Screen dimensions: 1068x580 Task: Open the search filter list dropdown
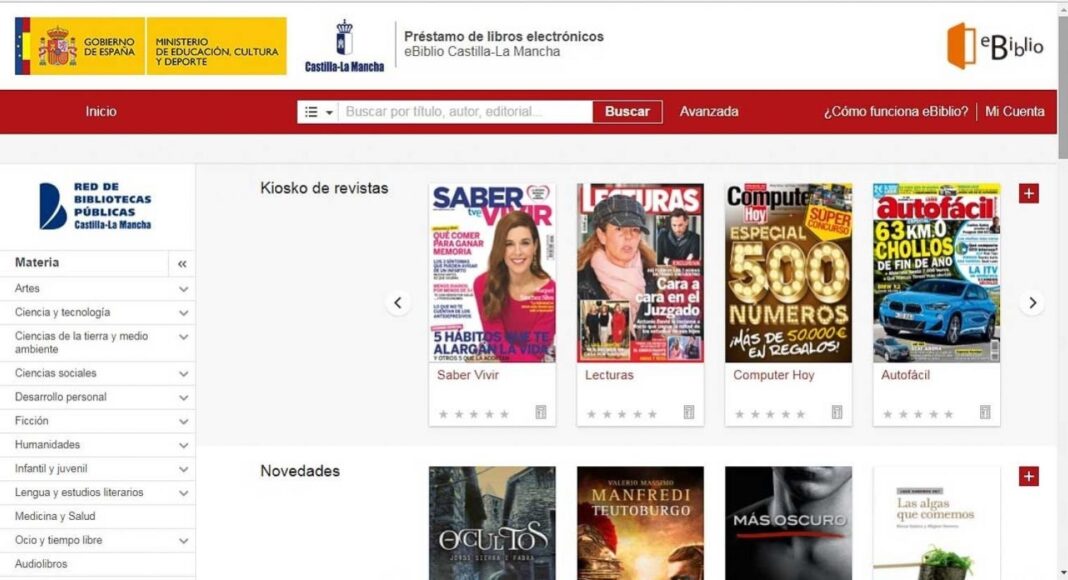[x=318, y=112]
